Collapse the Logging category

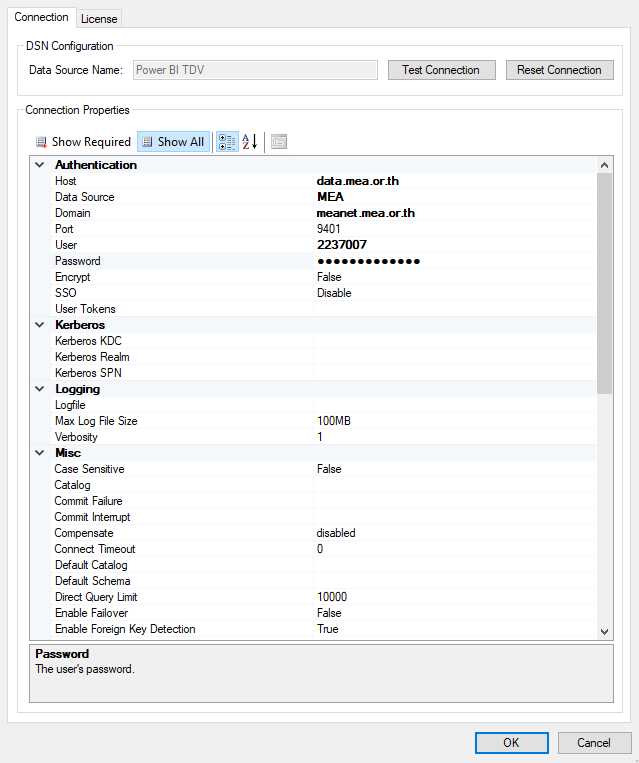click(40, 389)
